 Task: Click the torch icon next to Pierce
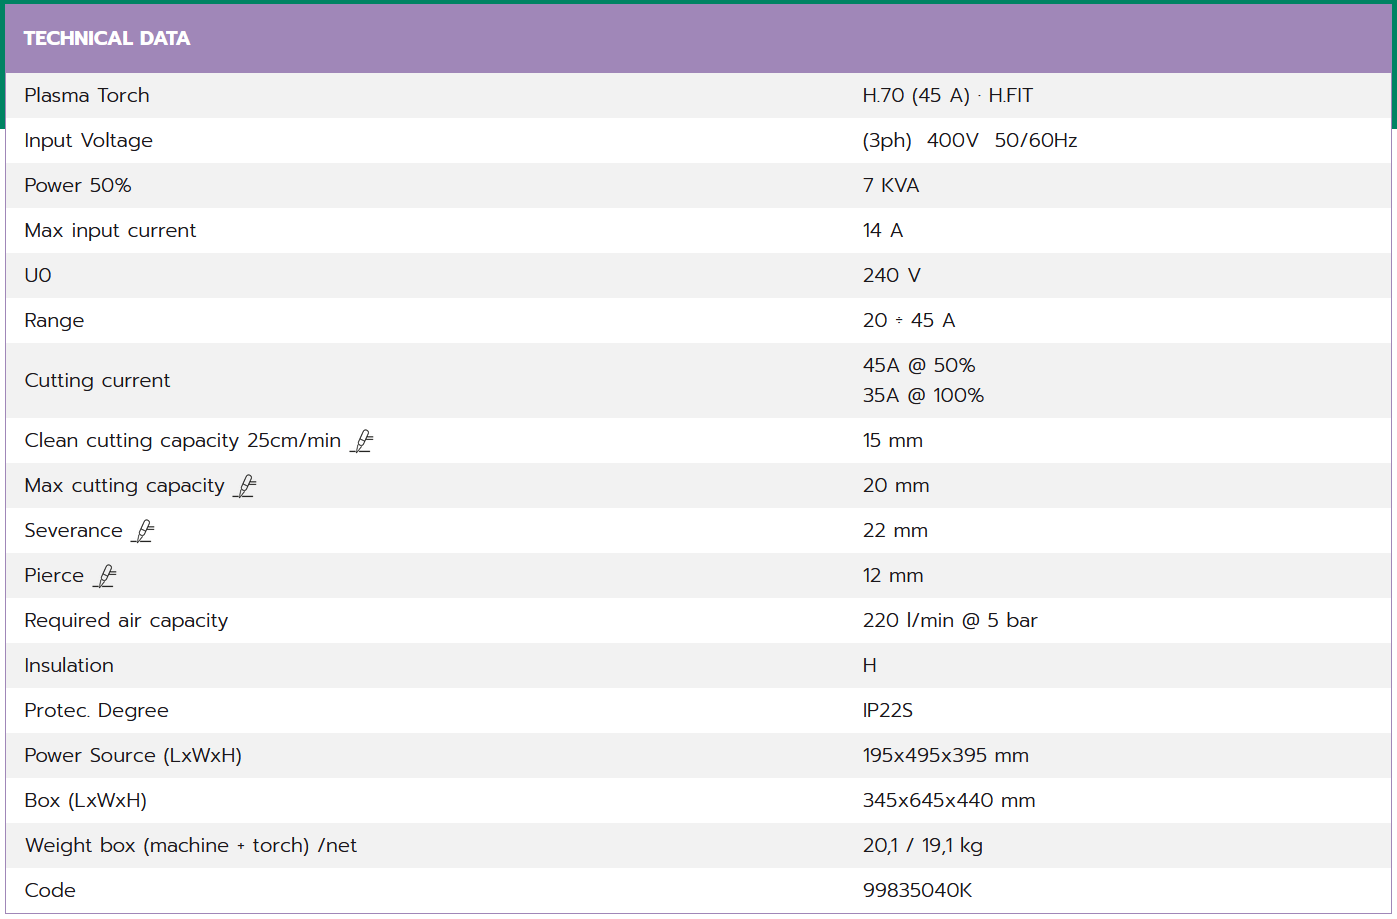105,576
